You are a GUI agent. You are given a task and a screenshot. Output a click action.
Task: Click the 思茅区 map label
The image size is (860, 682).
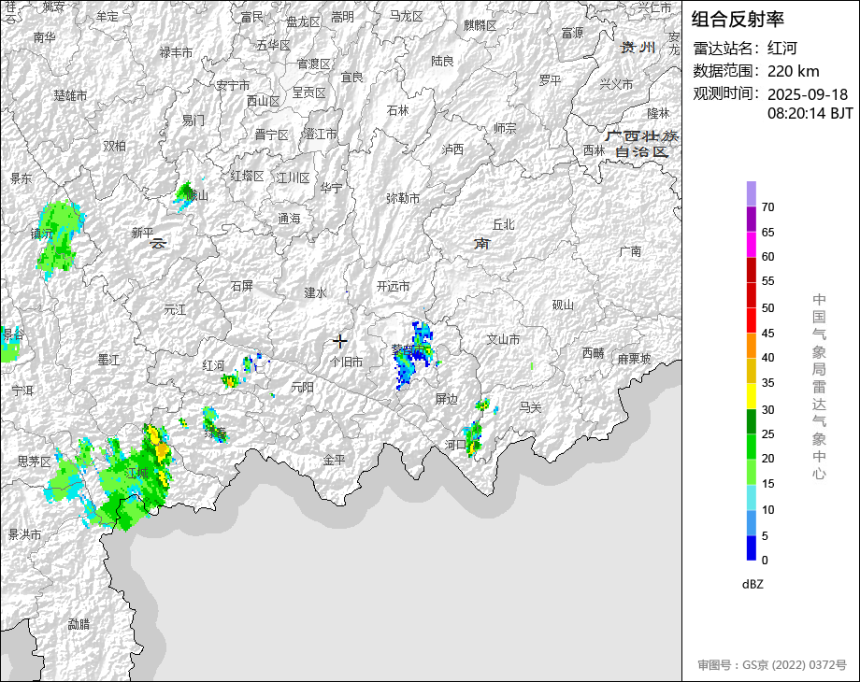click(x=34, y=461)
